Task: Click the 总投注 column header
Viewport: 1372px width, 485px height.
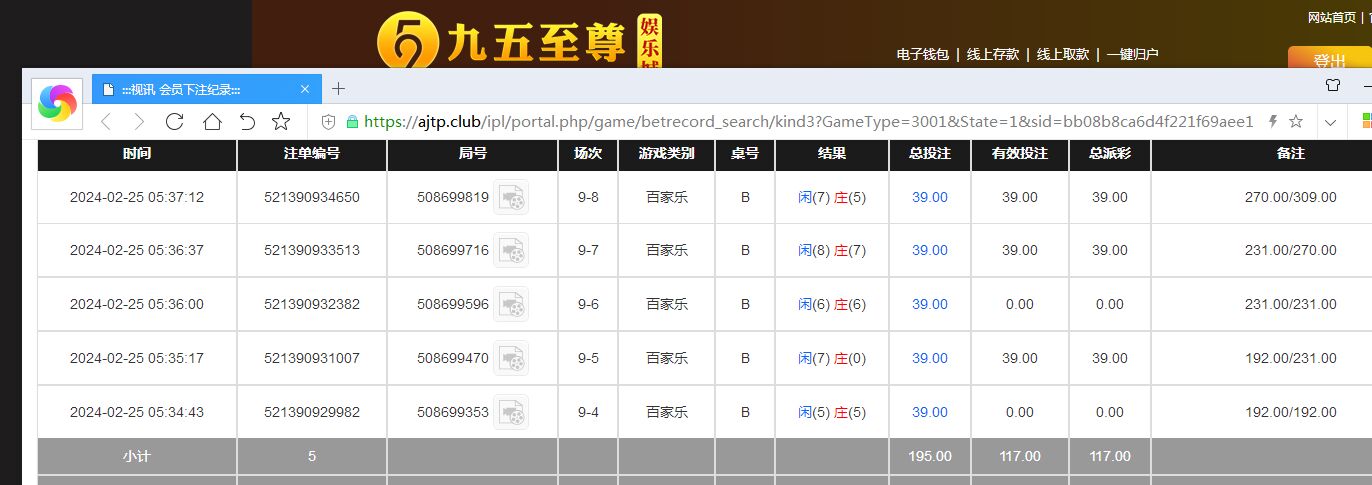Action: click(930, 155)
